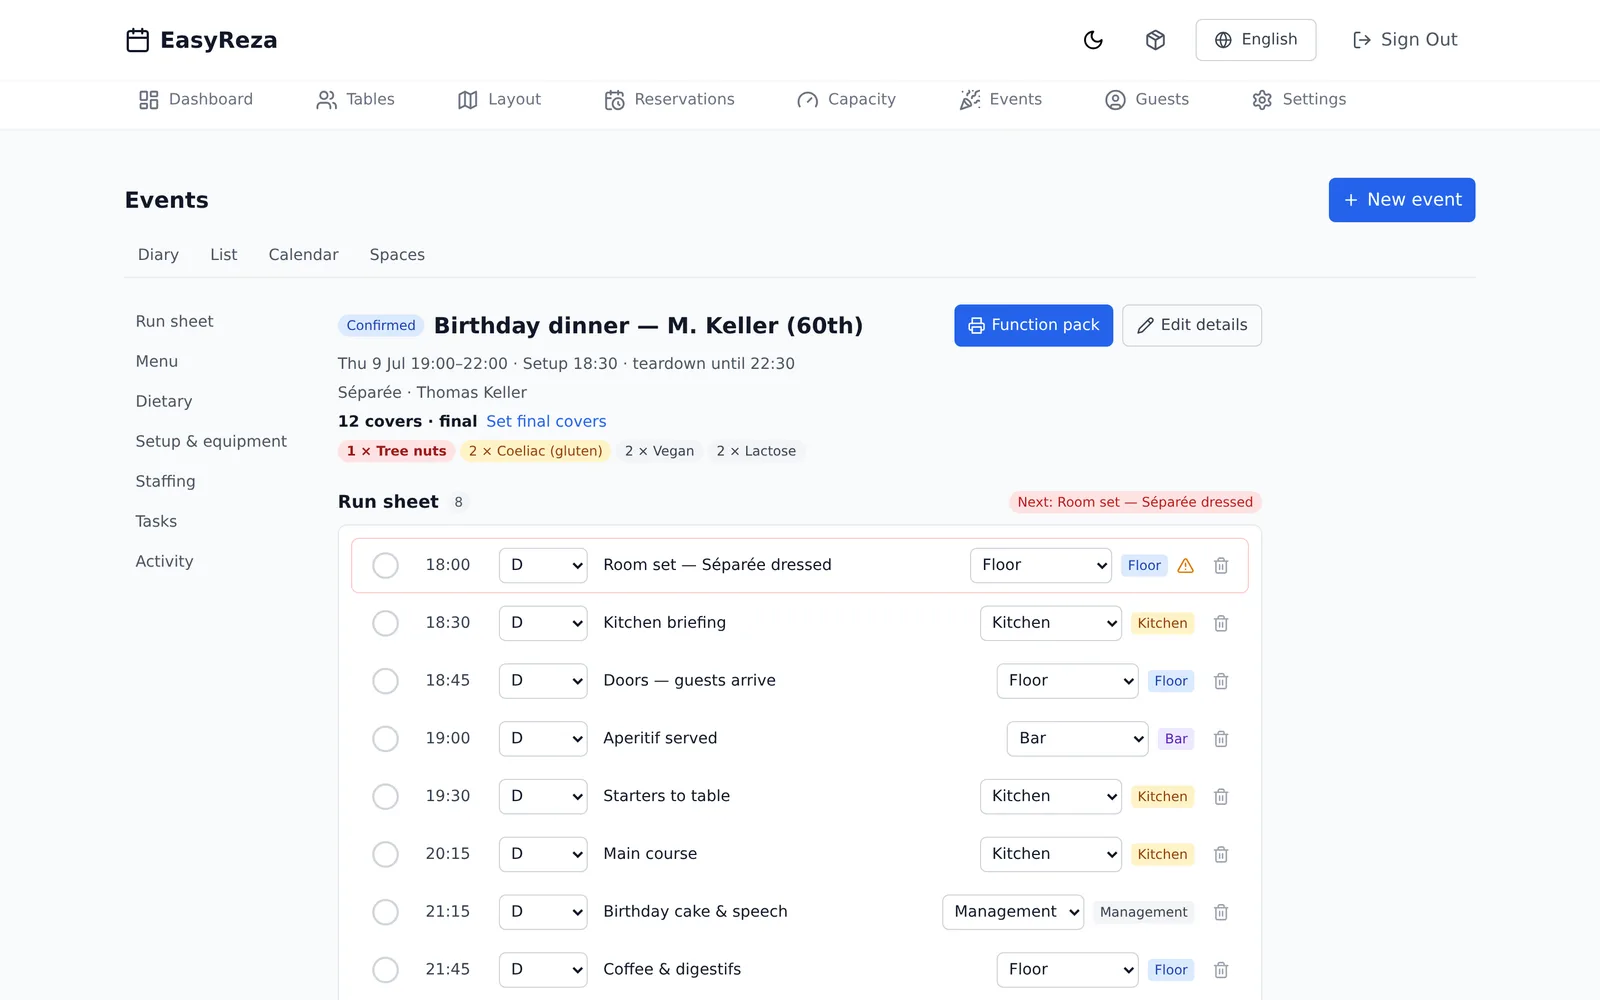
Task: Mark Kitchen briefing as done
Action: click(385, 624)
